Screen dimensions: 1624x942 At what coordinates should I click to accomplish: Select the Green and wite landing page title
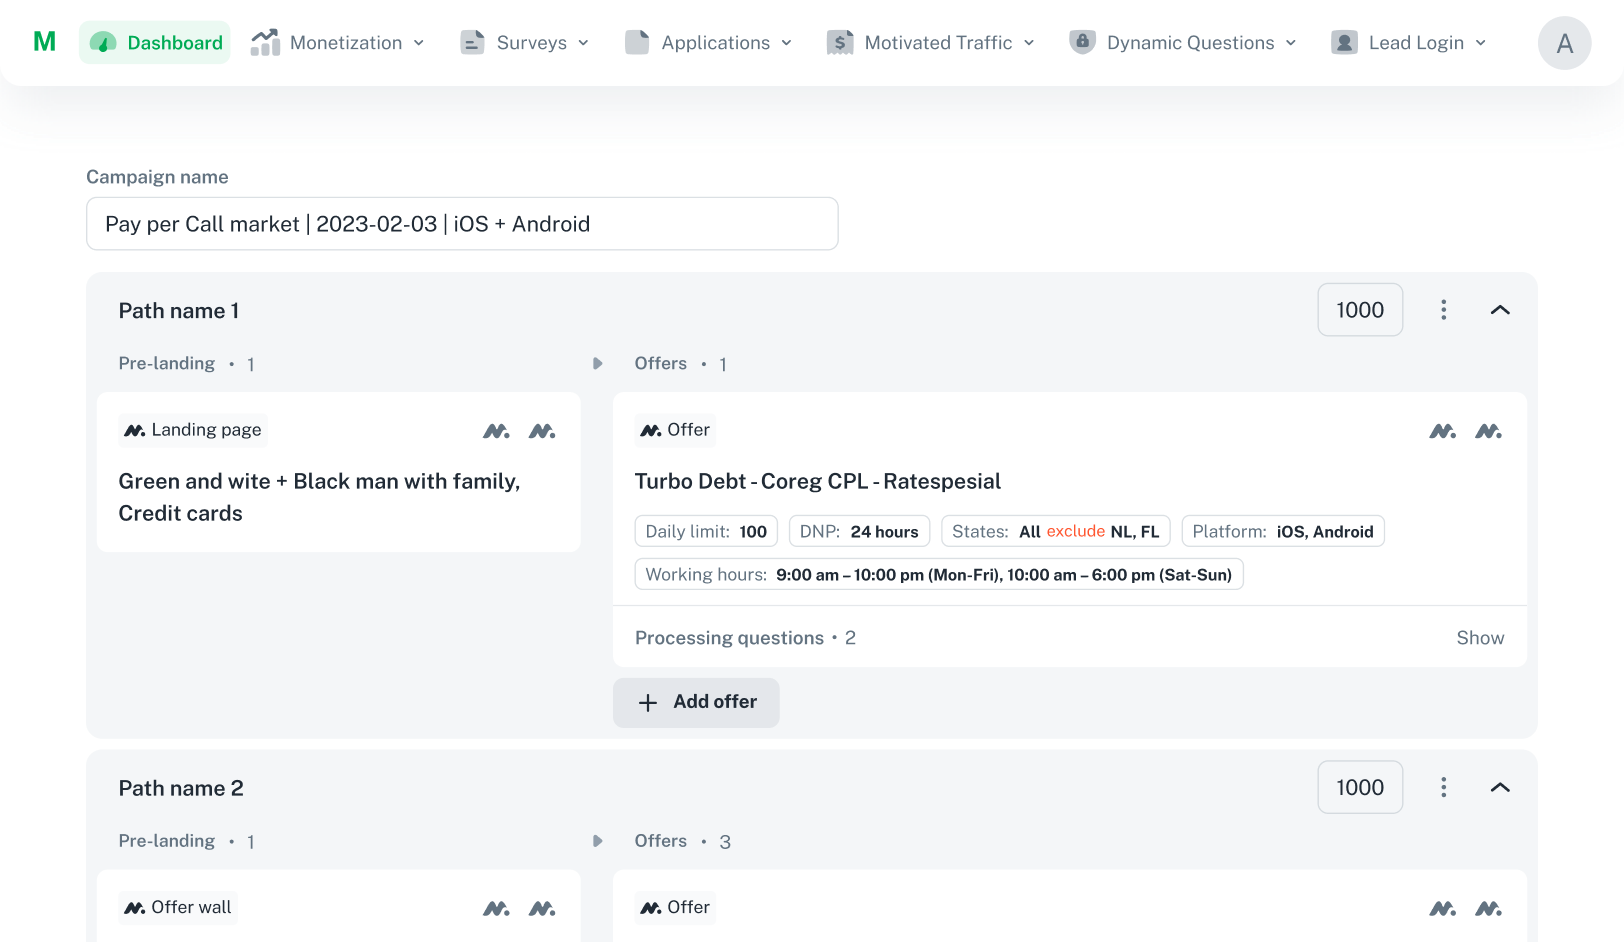click(x=320, y=497)
